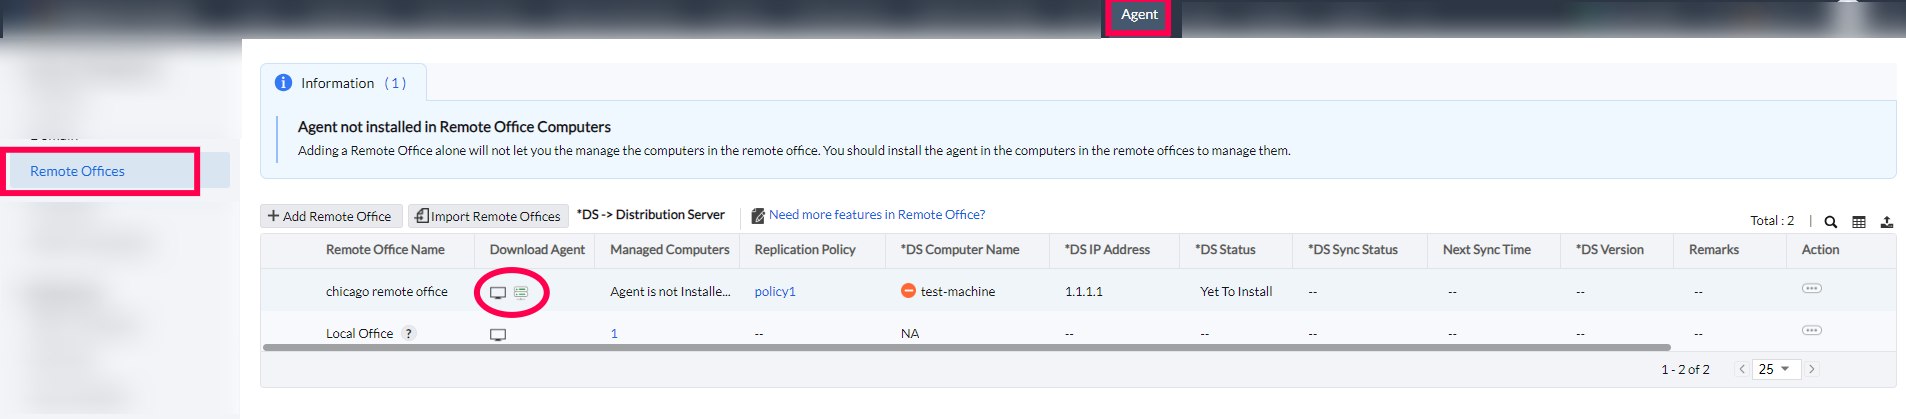Download agent for Local Office
Image resolution: width=1906 pixels, height=419 pixels.
(x=498, y=335)
